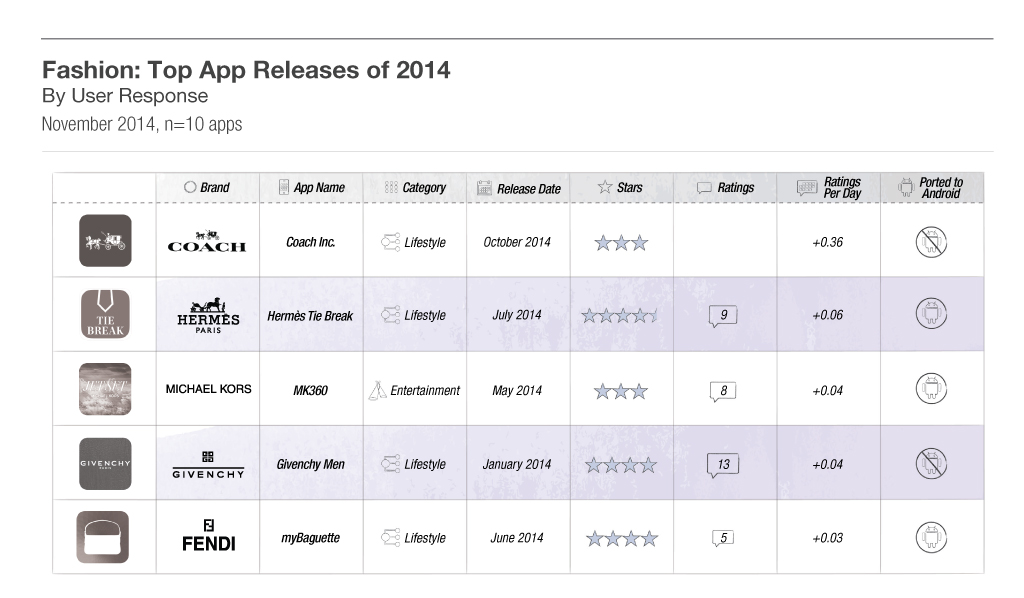Click the Lifestyle category icon in Coach row

pyautogui.click(x=390, y=242)
